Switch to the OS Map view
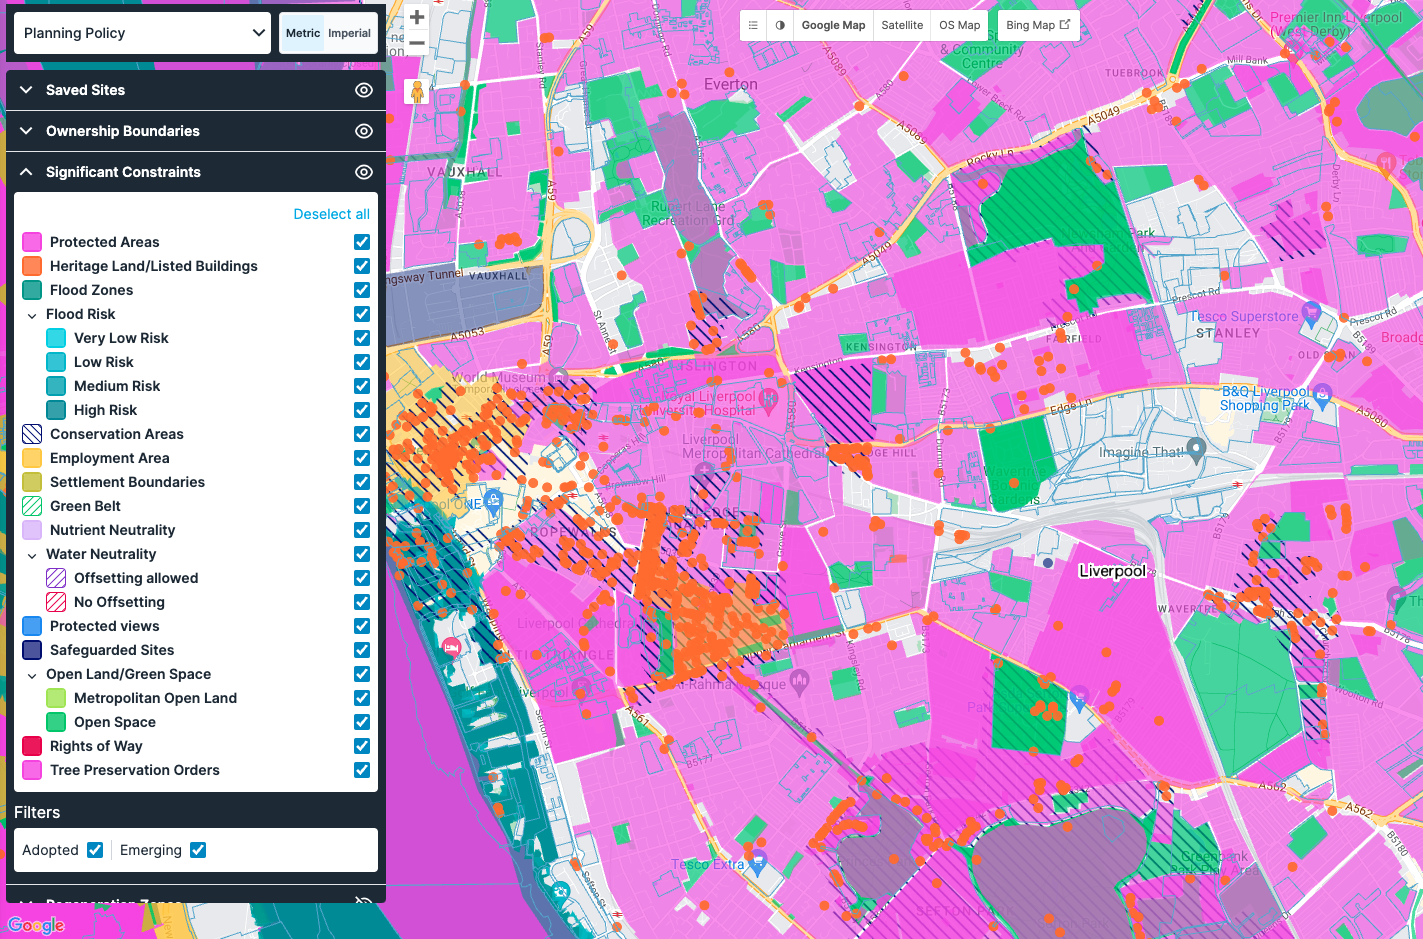The image size is (1423, 939). pyautogui.click(x=958, y=25)
